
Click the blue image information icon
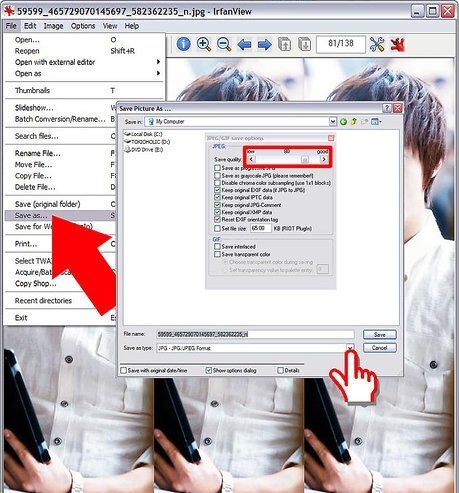click(184, 44)
